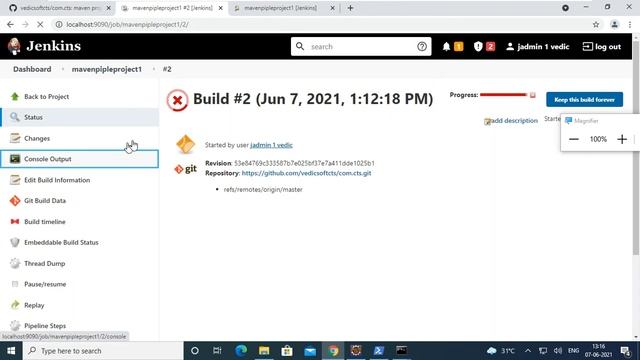
Task: Click refs/remotes/origin/master branch text
Action: pos(263,189)
